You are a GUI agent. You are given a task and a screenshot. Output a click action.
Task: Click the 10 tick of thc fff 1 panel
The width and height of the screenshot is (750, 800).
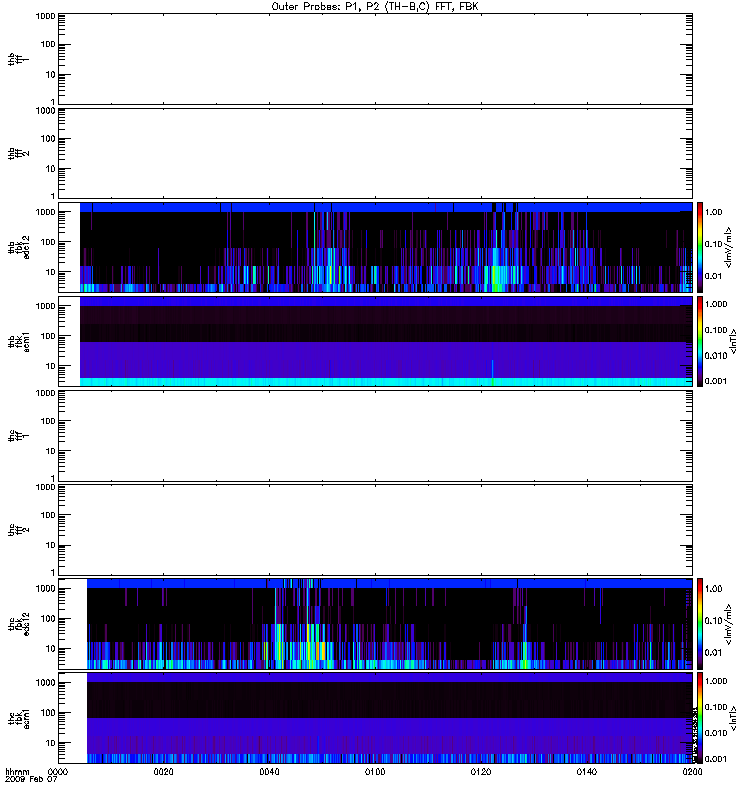50,452
